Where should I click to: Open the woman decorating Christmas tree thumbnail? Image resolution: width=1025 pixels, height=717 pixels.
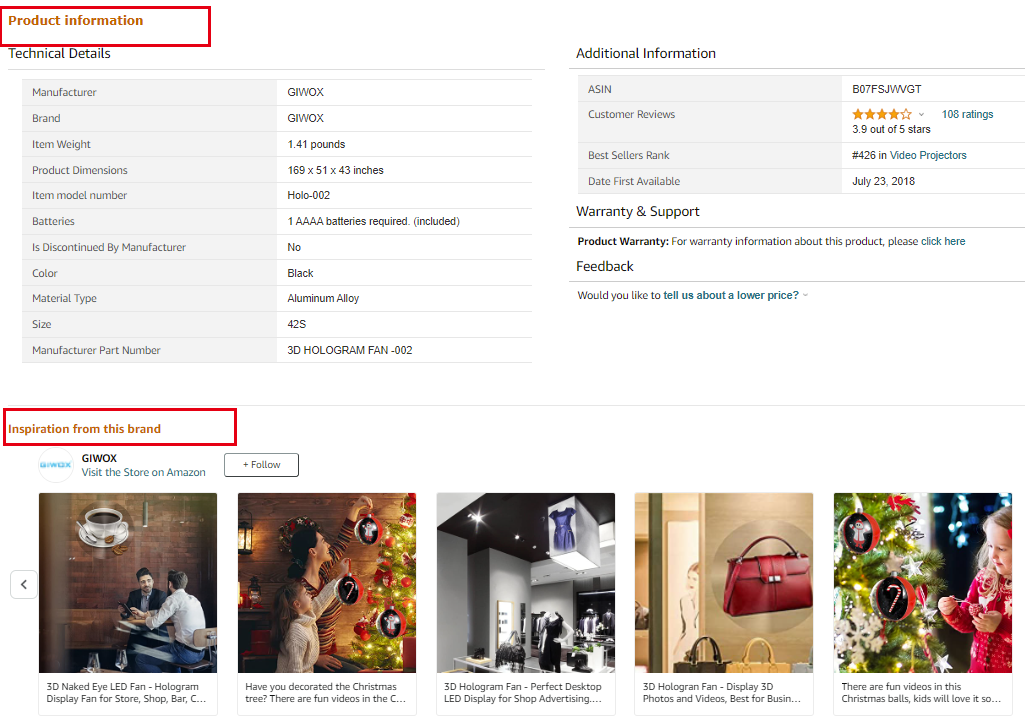tap(327, 583)
